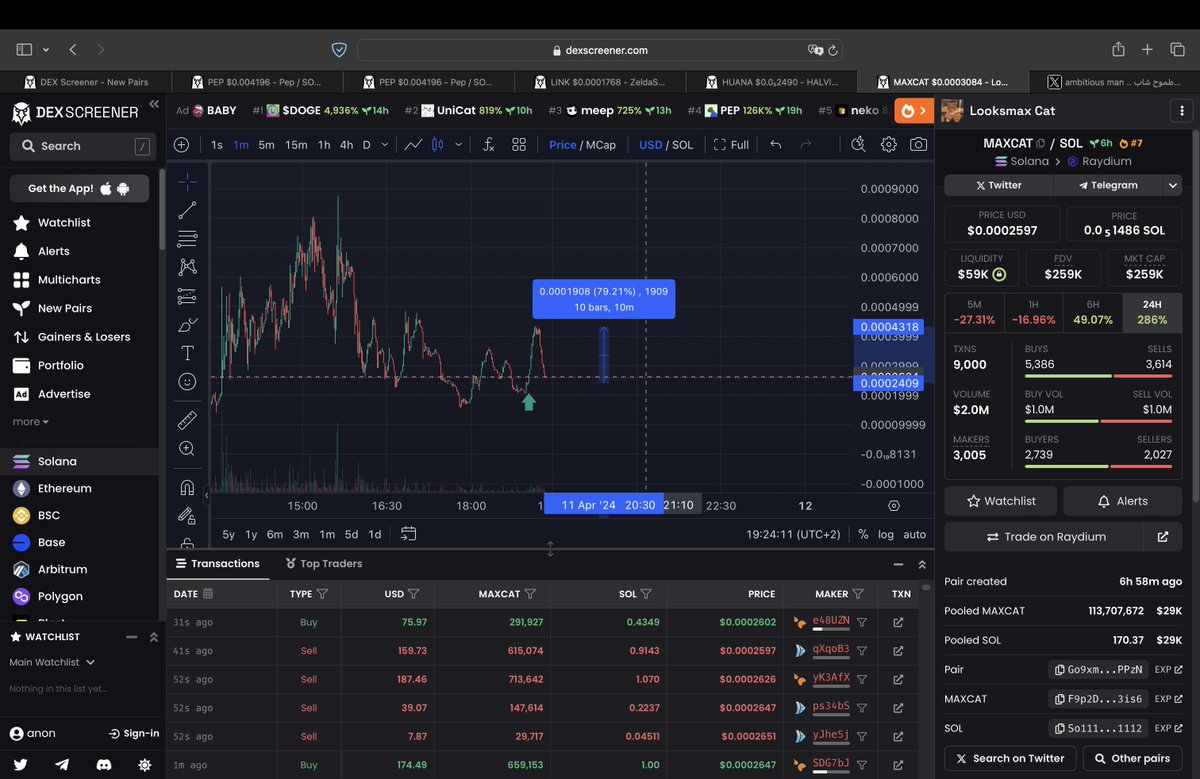Open the chart layout grid selector
The width and height of the screenshot is (1200, 779).
pos(519,145)
